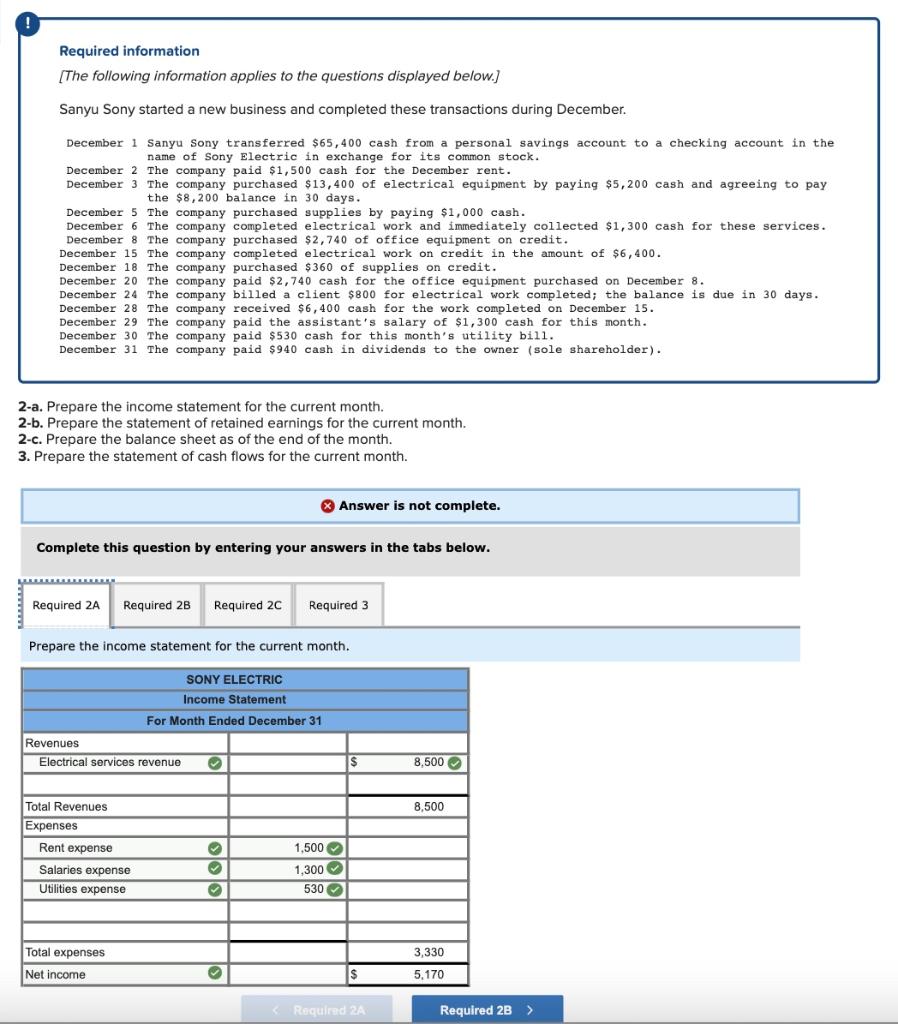Image resolution: width=898 pixels, height=1024 pixels.
Task: Click the Rent expense dropdown cell
Action: coord(125,848)
